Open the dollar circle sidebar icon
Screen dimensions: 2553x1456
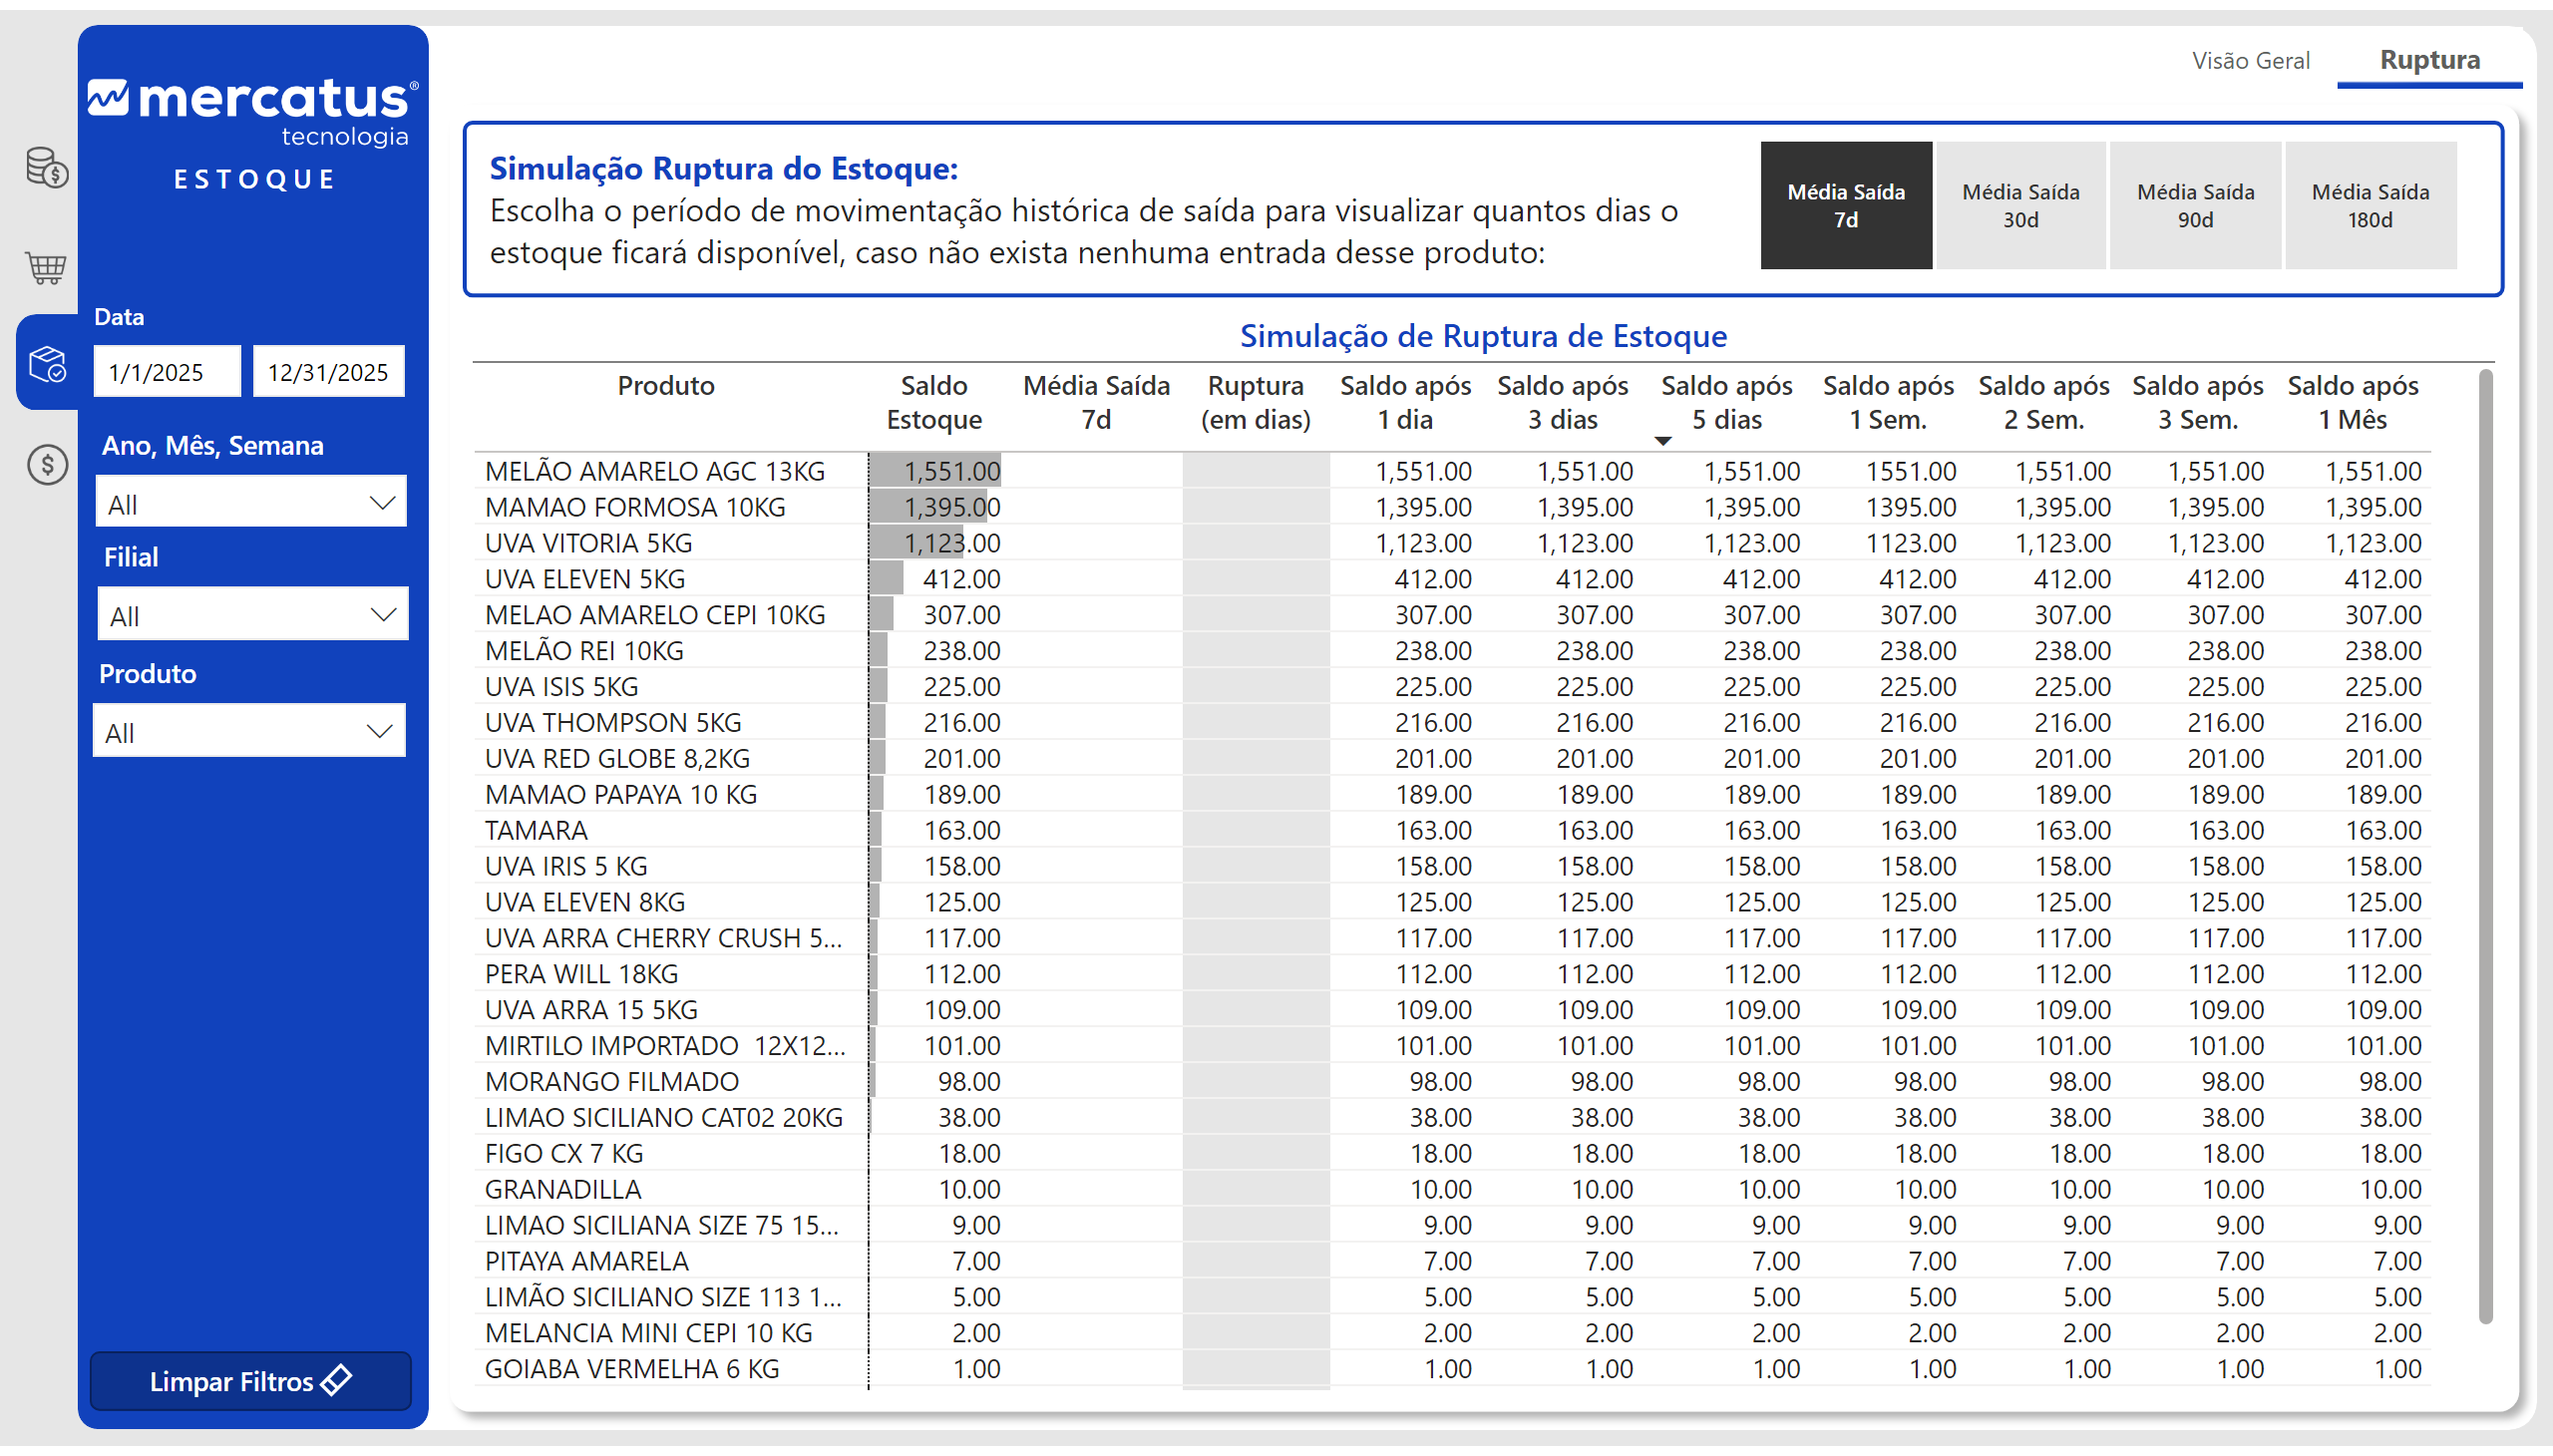coord(47,465)
